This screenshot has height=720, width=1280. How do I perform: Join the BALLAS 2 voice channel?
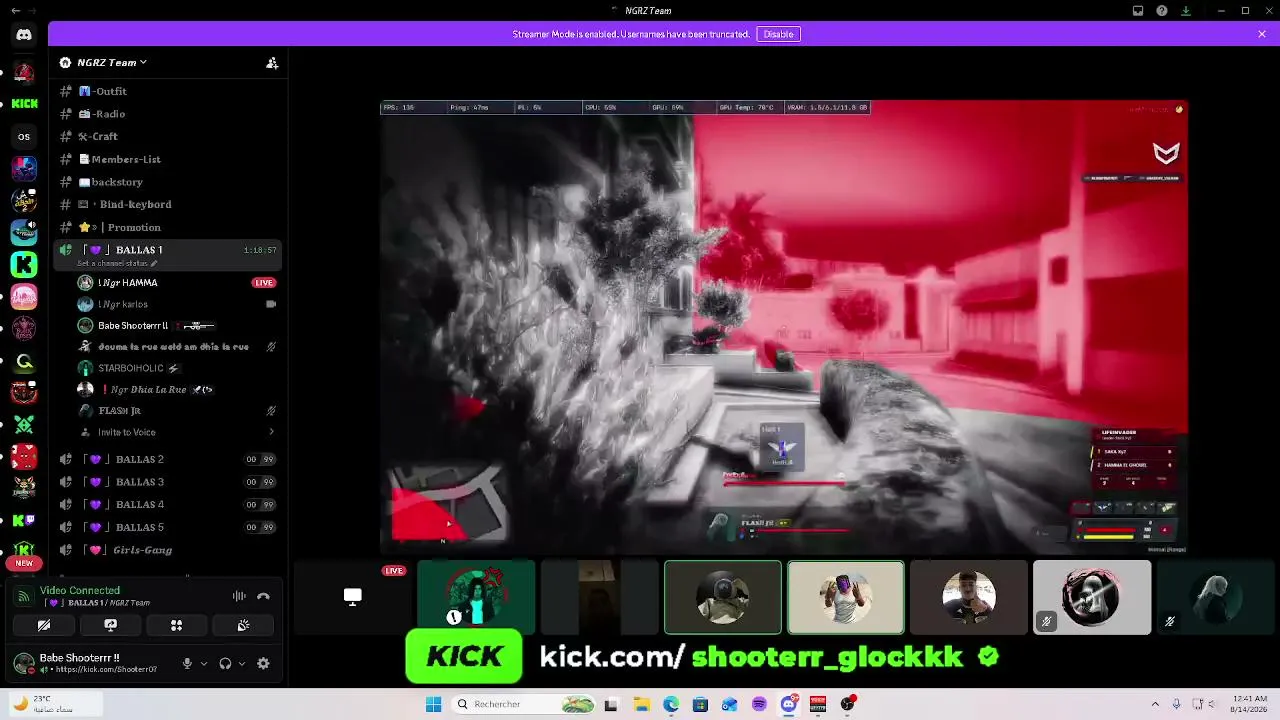pos(168,459)
